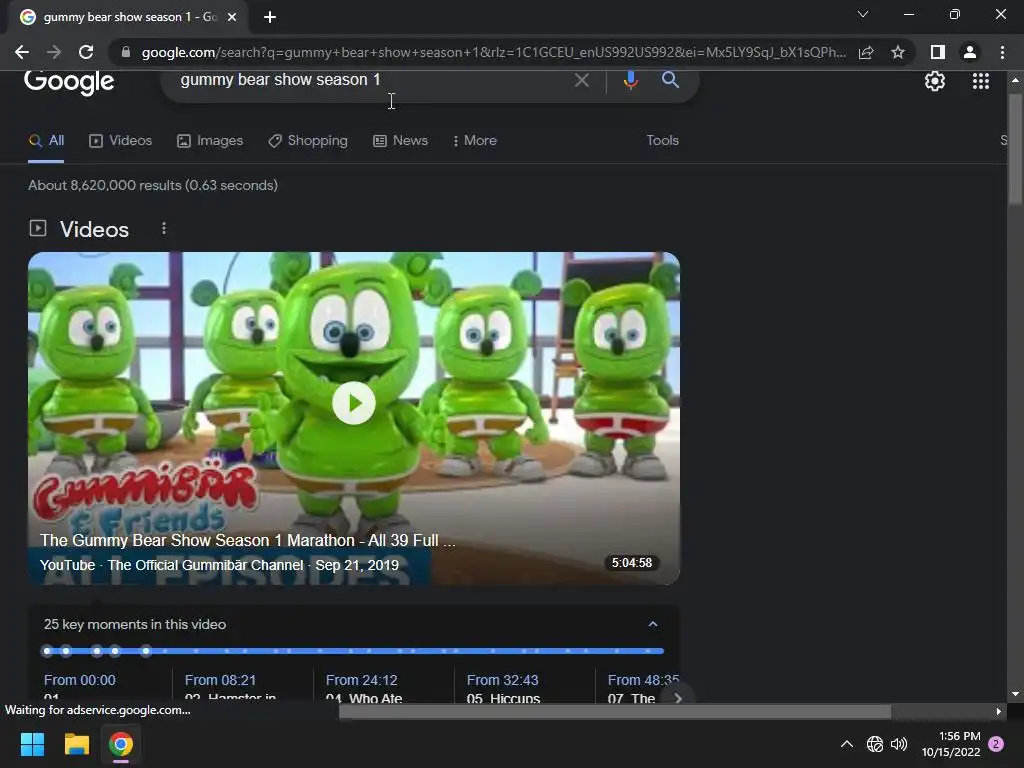Click the Videos section play icon
The width and height of the screenshot is (1024, 768).
[x=38, y=228]
